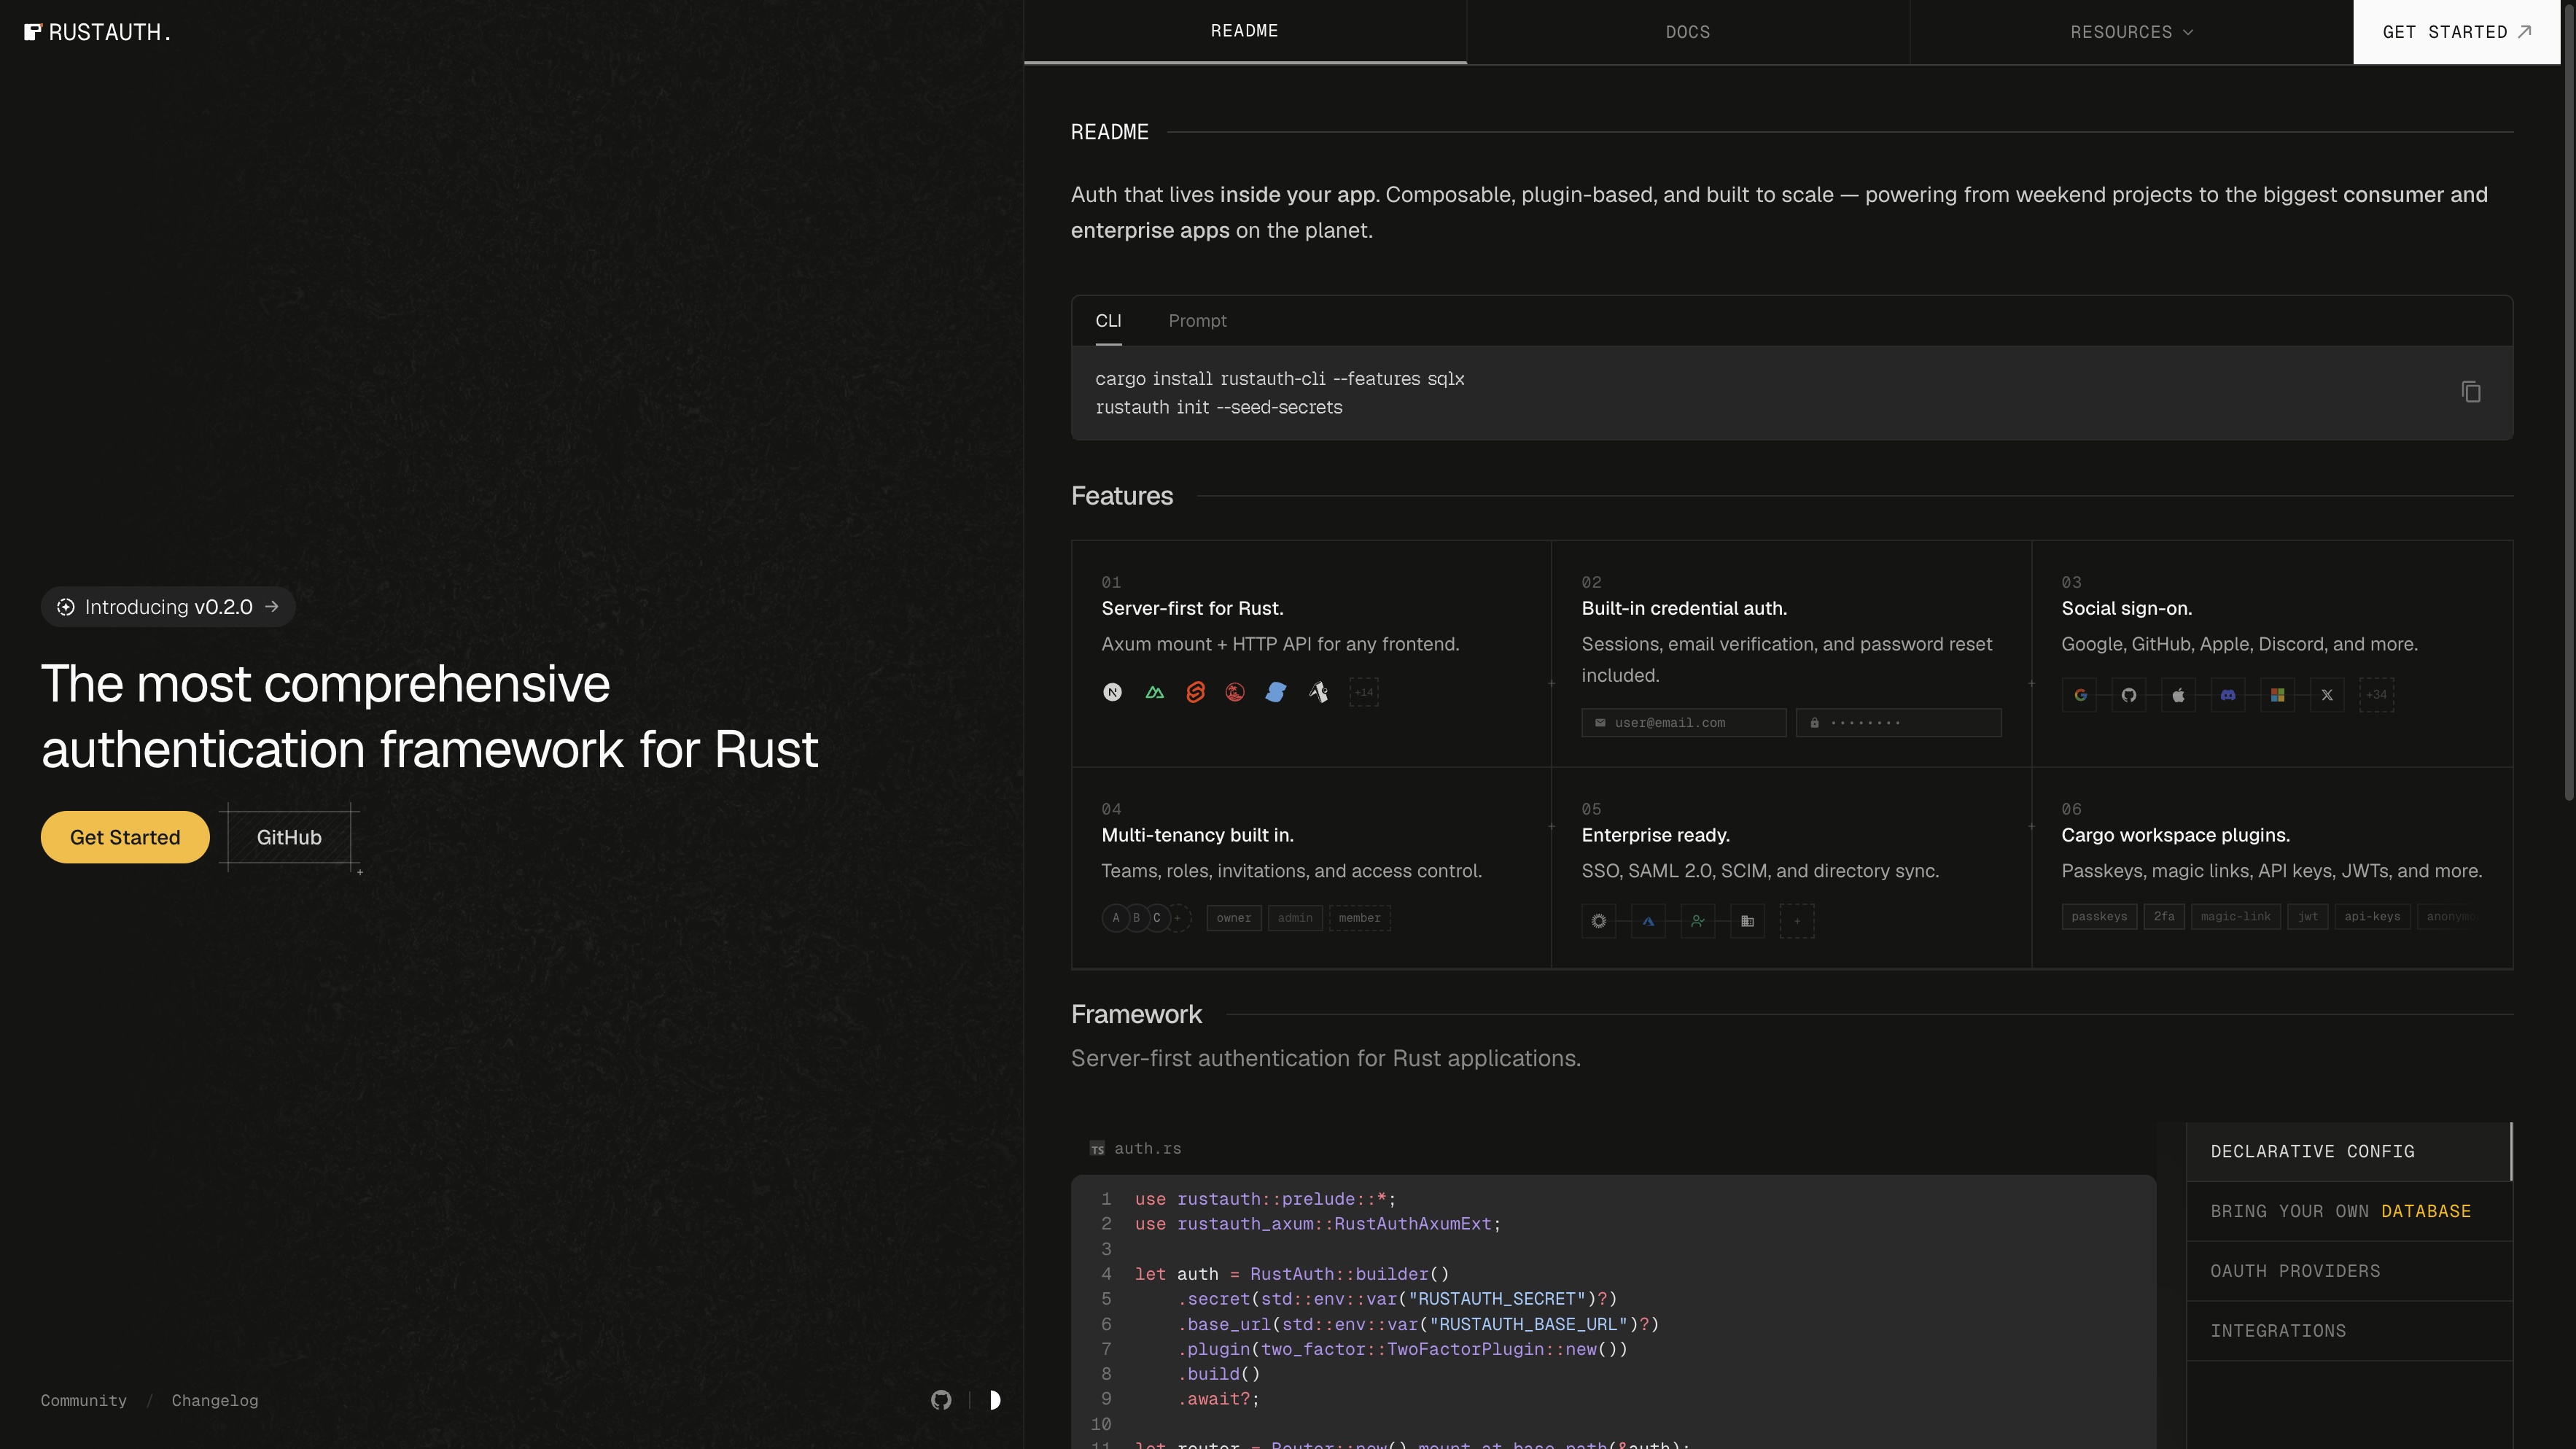Click the owner role tag
This screenshot has height=1449, width=2576.
click(1234, 918)
